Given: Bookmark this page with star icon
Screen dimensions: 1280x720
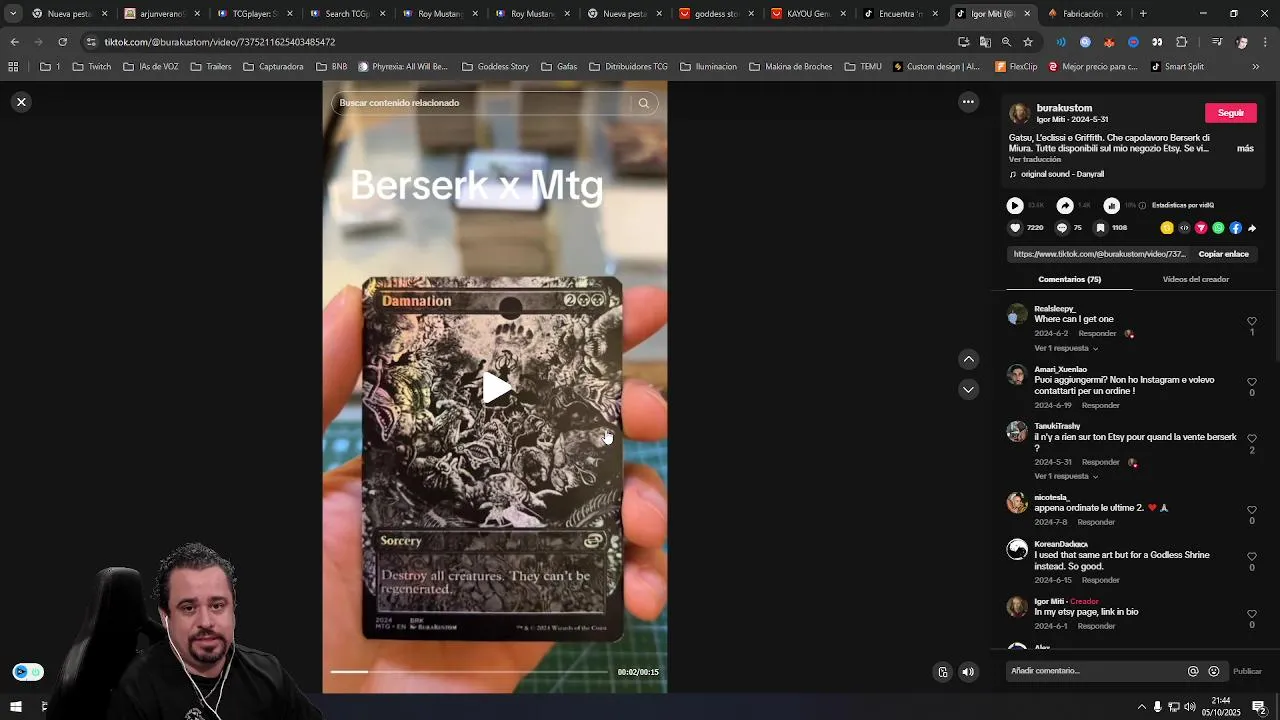Looking at the screenshot, I should [1027, 42].
